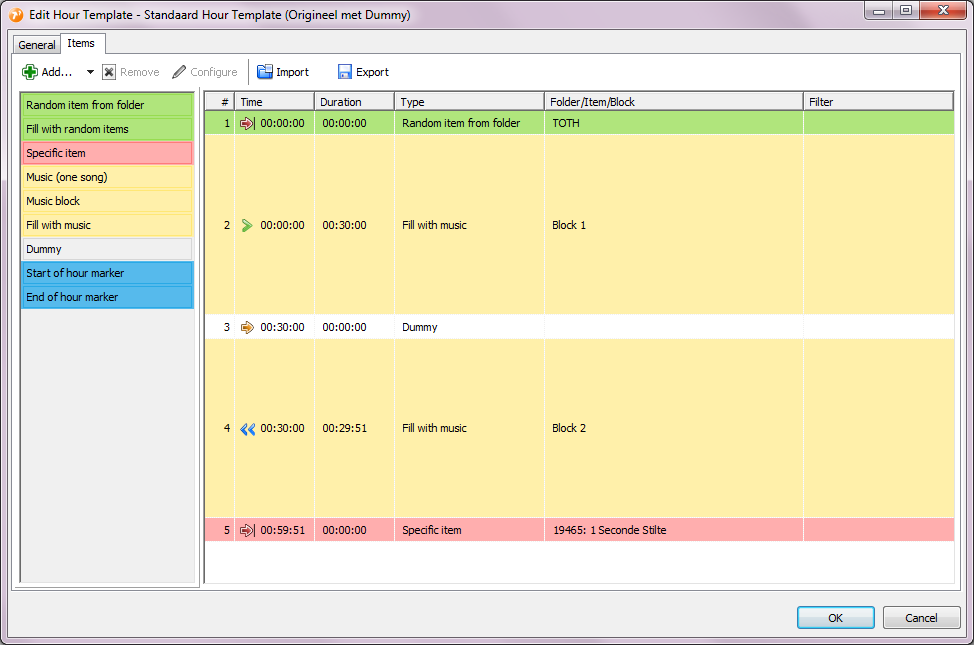
Task: Select the '19465: 1 Seconde Stilte' row entry
Action: pos(609,530)
